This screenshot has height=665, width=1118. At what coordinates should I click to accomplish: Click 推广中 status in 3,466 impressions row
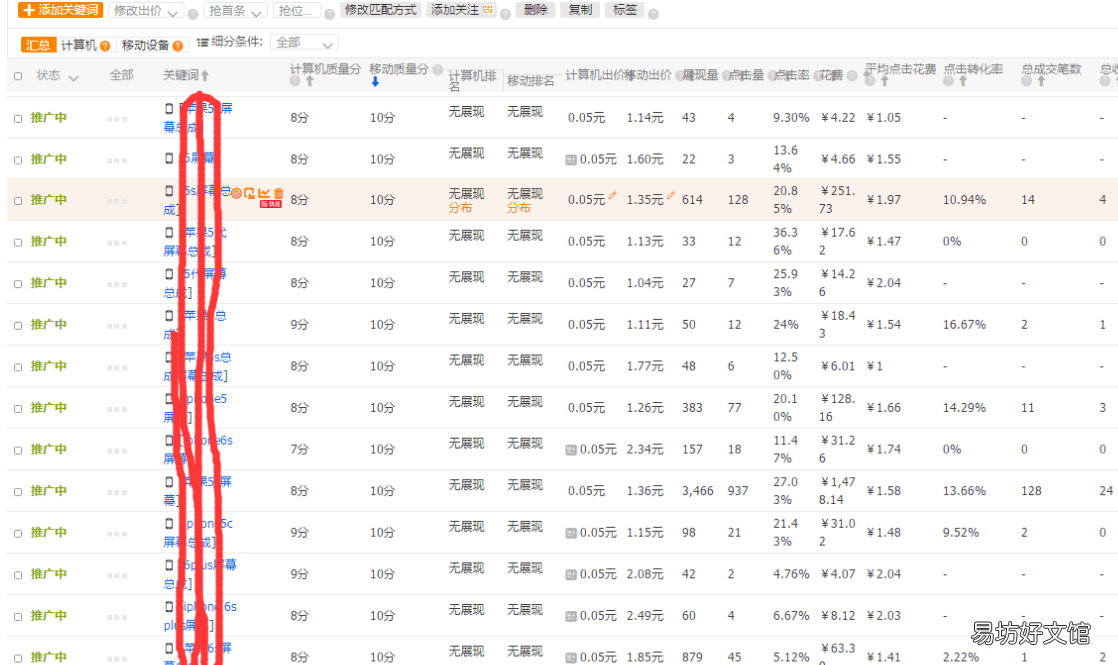pos(48,491)
